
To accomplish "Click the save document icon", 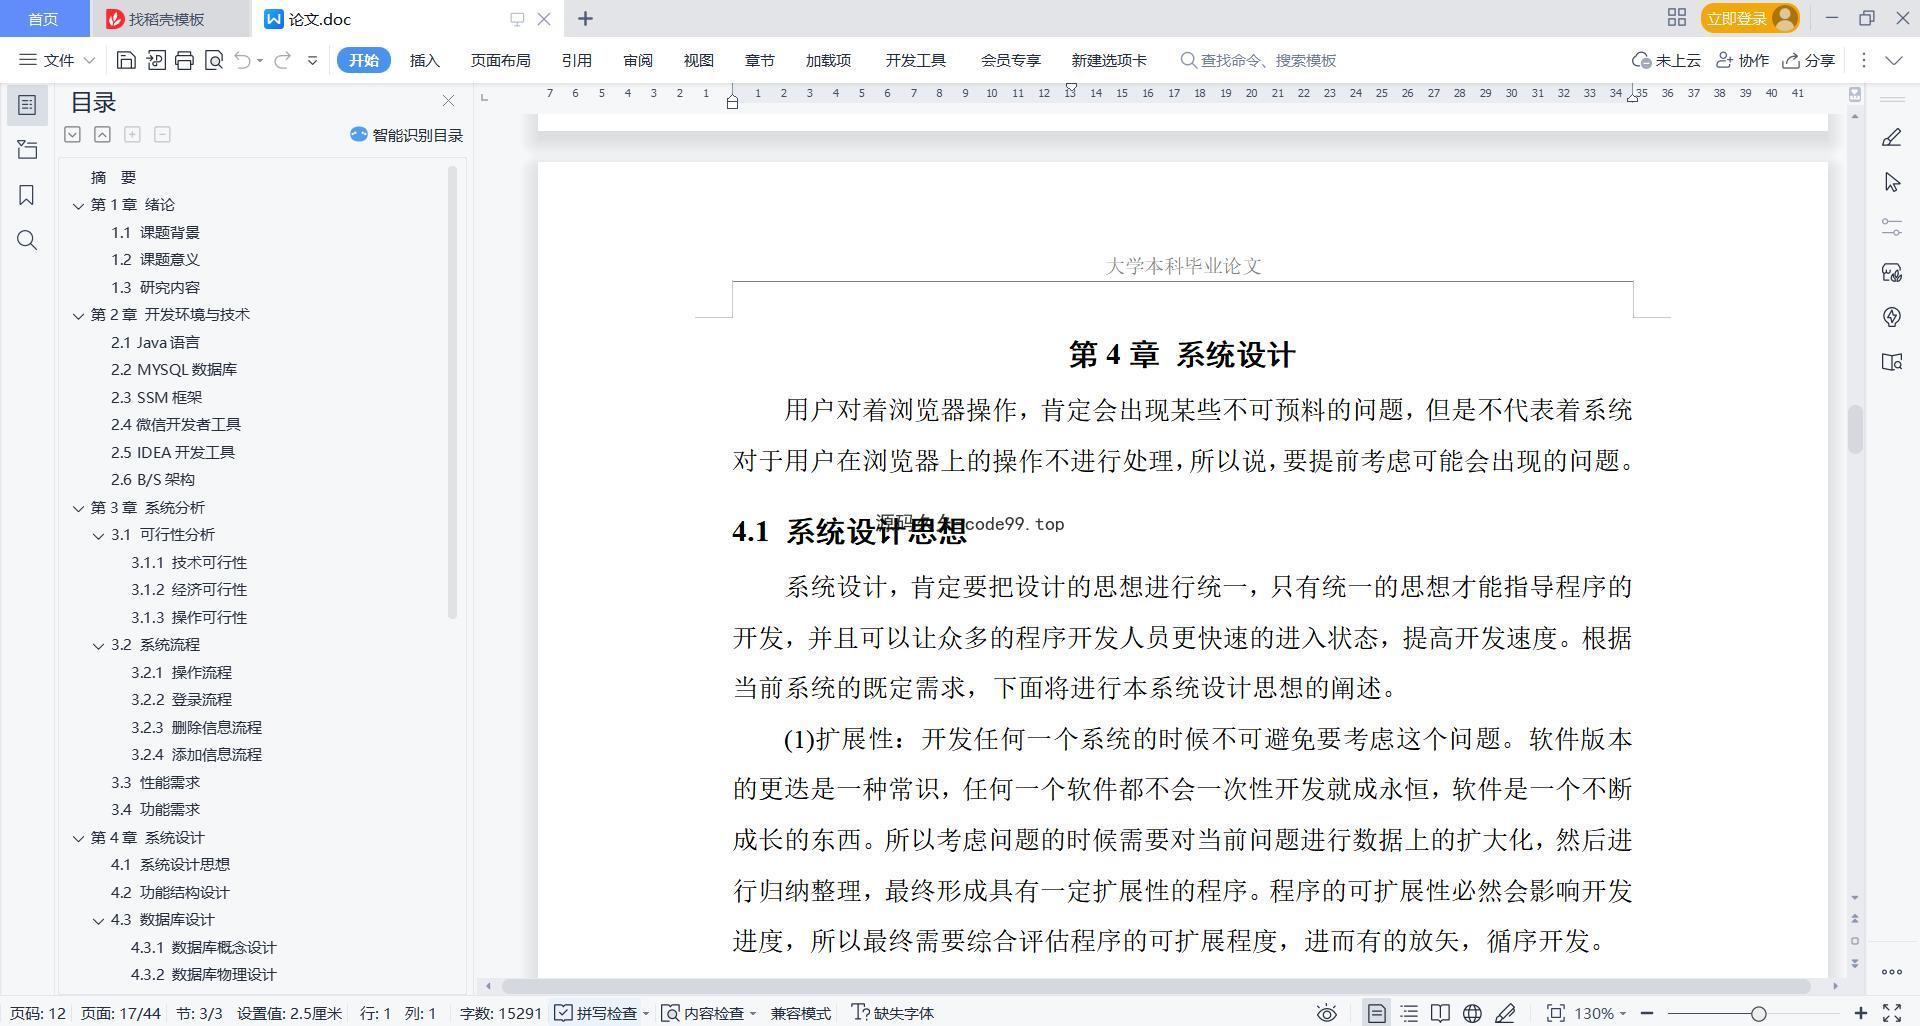I will point(126,60).
